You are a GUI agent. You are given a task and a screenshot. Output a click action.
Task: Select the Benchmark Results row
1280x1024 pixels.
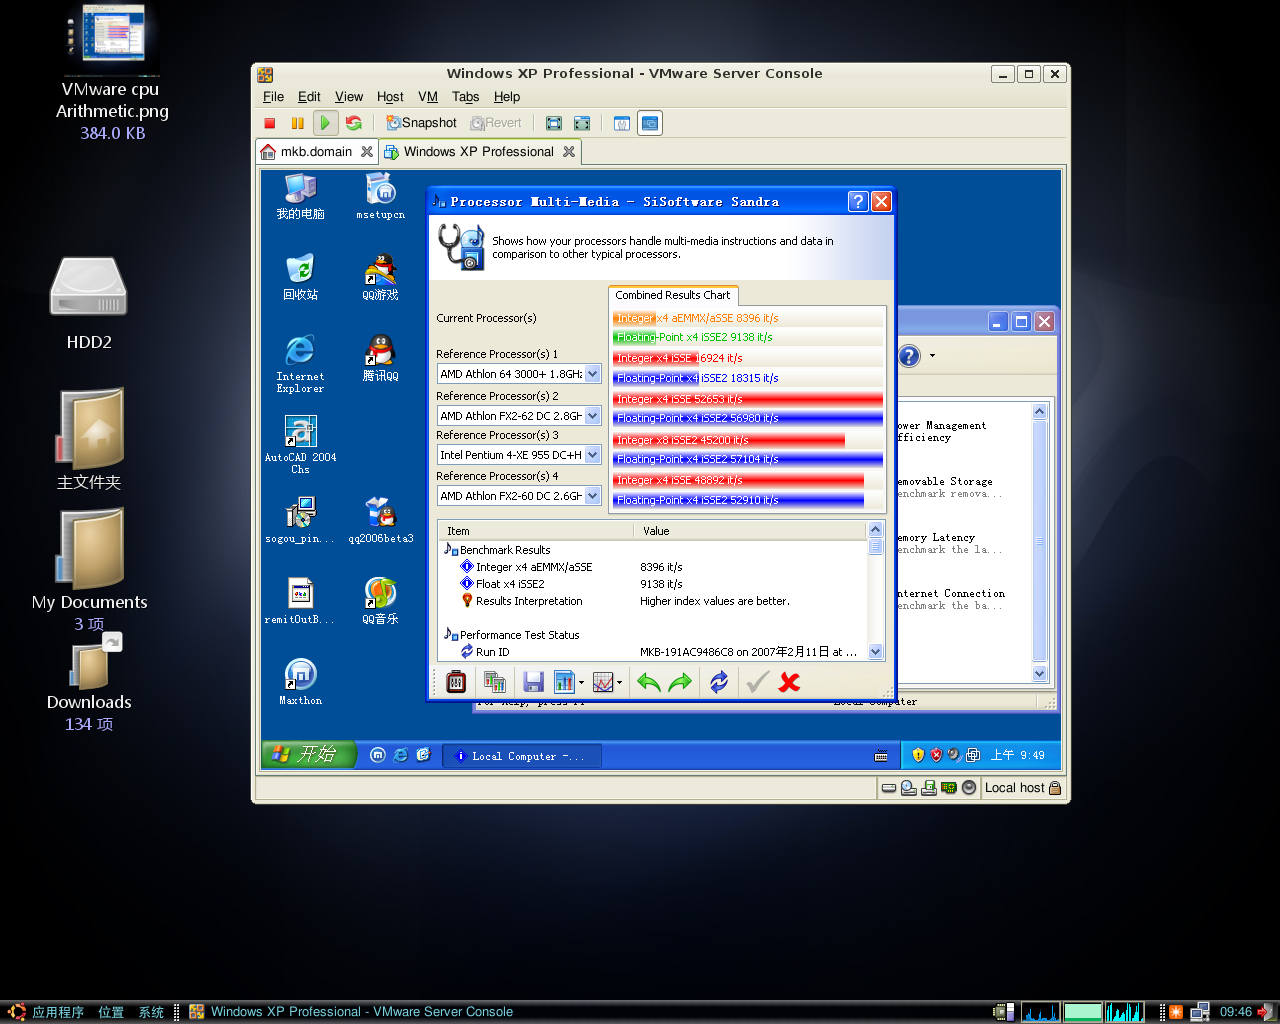505,550
